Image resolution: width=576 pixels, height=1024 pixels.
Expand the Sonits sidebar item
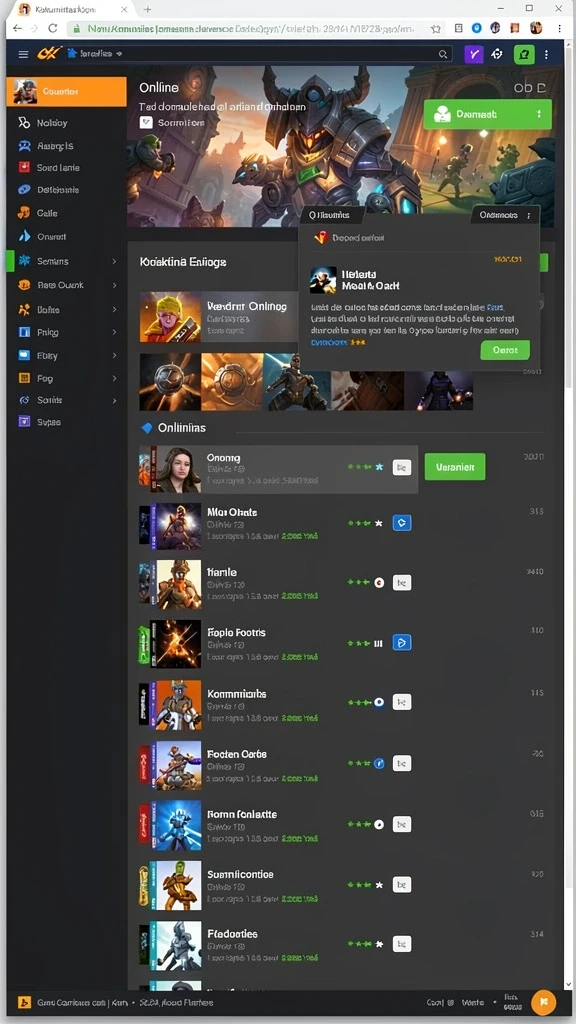coord(114,400)
